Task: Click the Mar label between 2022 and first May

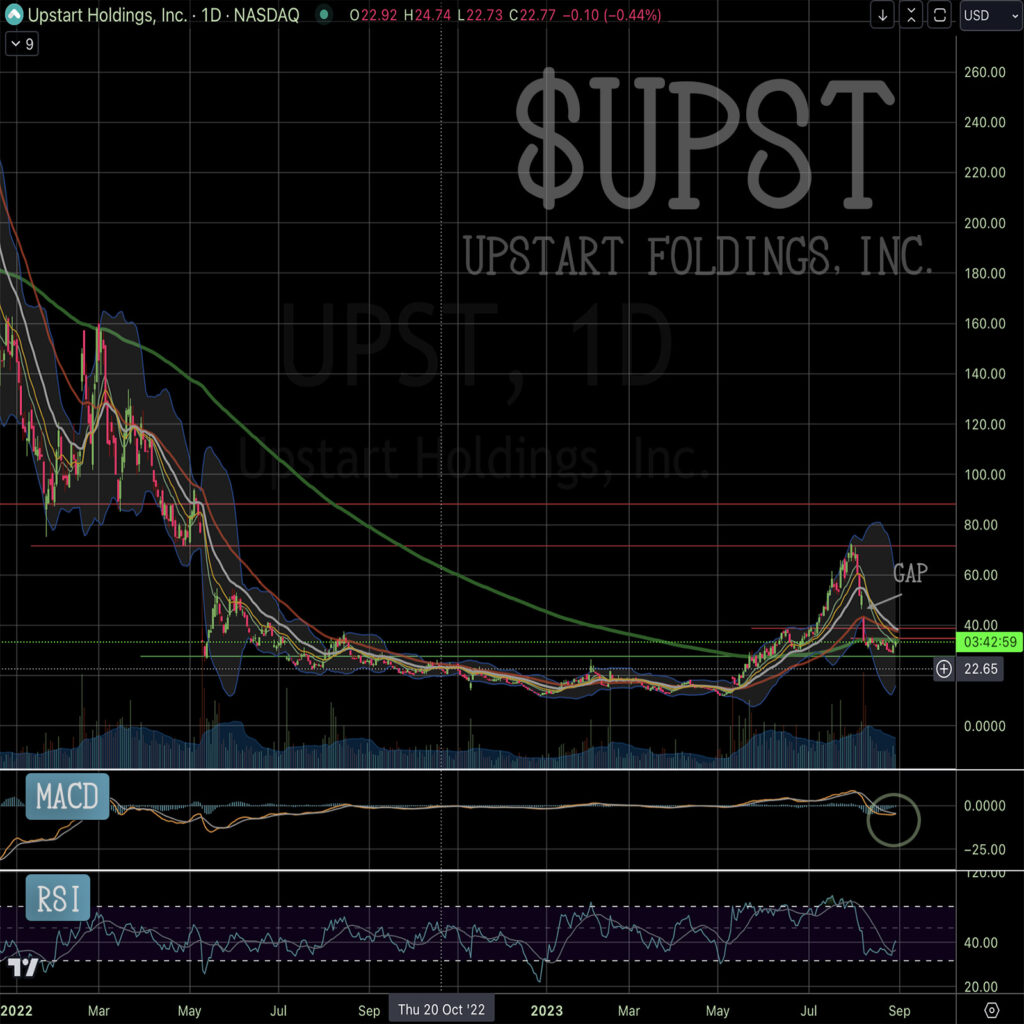Action: [x=99, y=1011]
